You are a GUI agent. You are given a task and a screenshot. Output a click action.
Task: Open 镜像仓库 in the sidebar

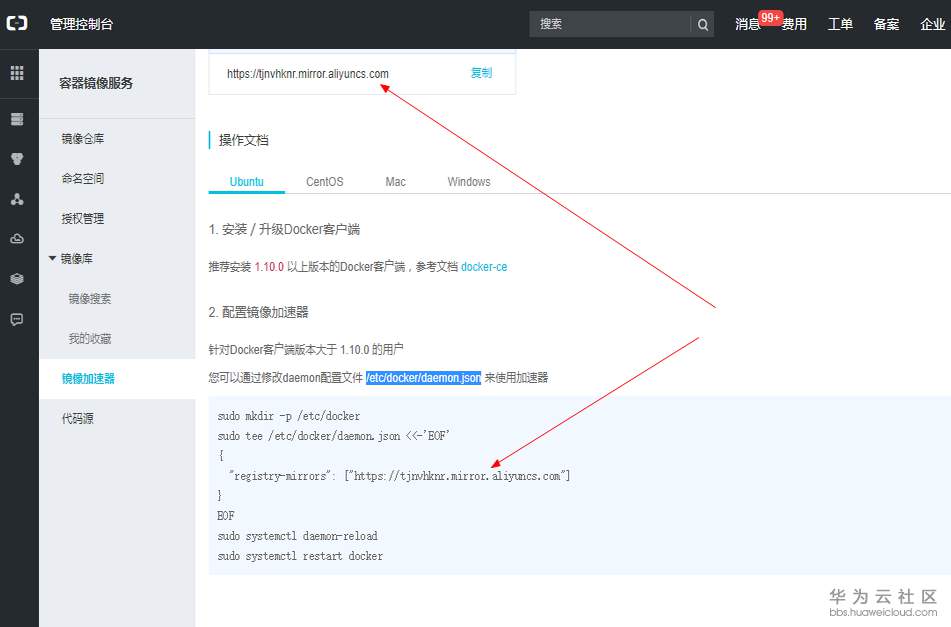[x=82, y=138]
